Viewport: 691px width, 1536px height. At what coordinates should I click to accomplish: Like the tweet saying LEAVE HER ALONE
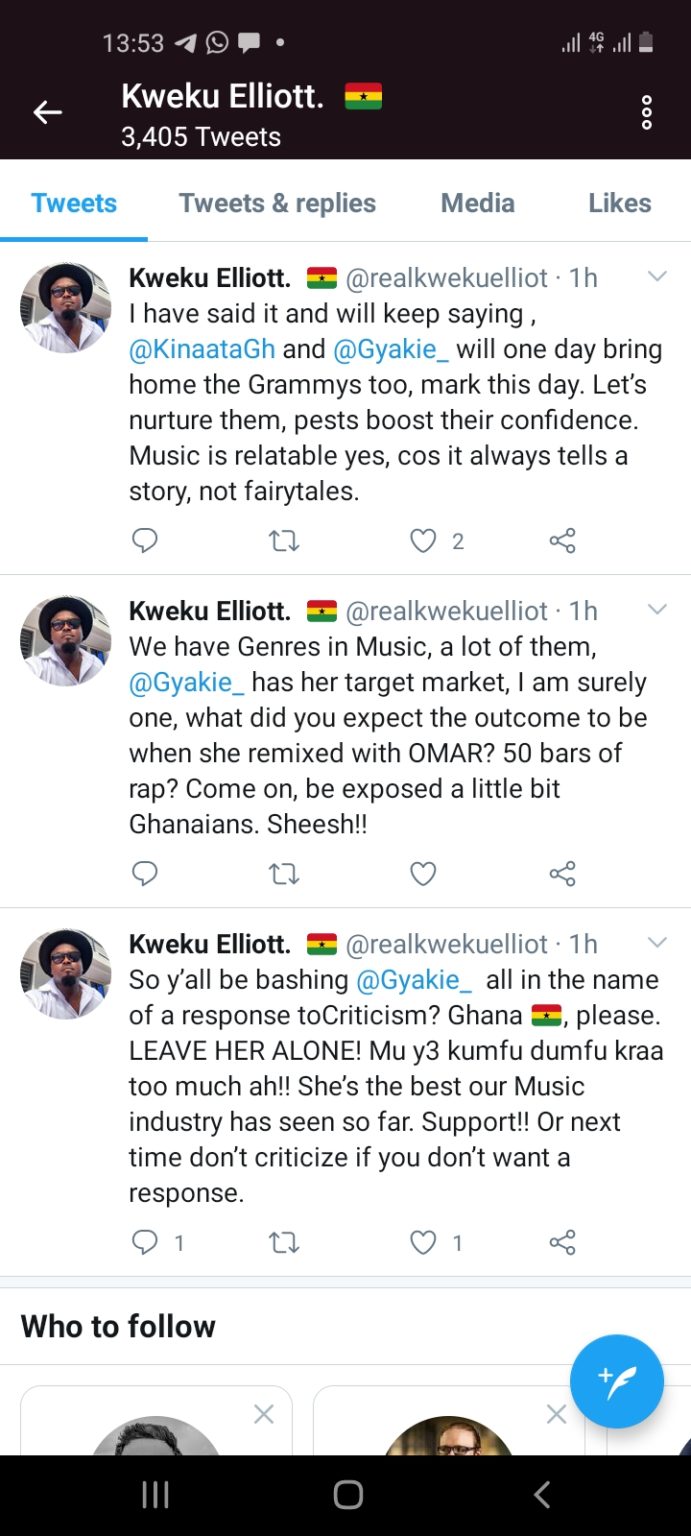click(422, 1242)
